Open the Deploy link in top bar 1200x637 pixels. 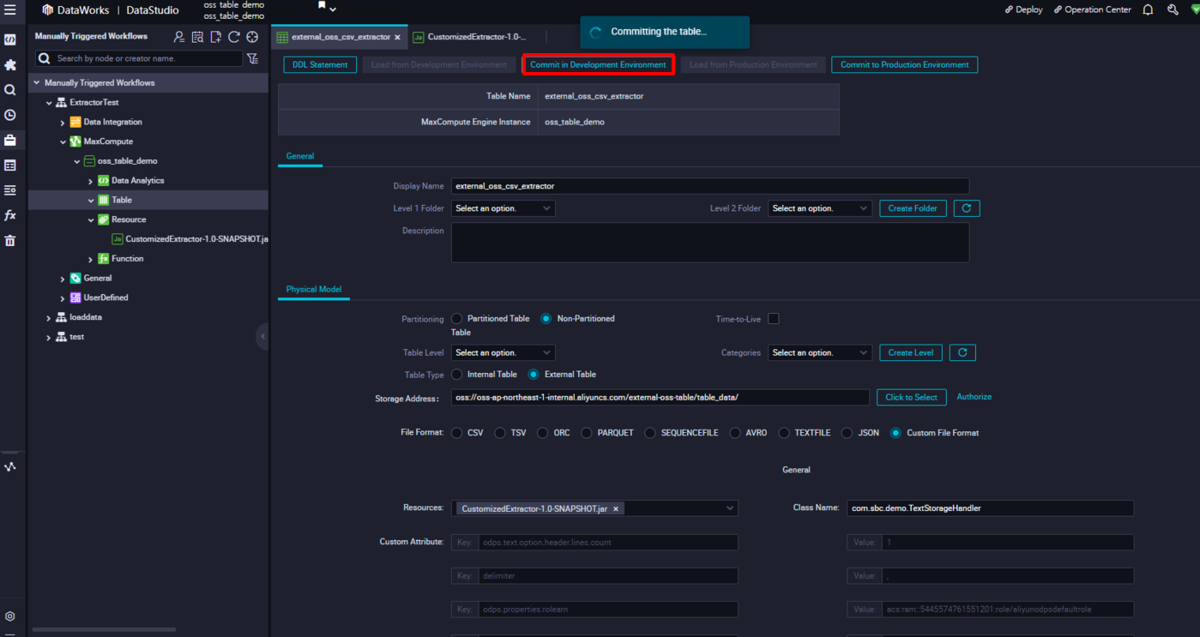tap(1023, 10)
